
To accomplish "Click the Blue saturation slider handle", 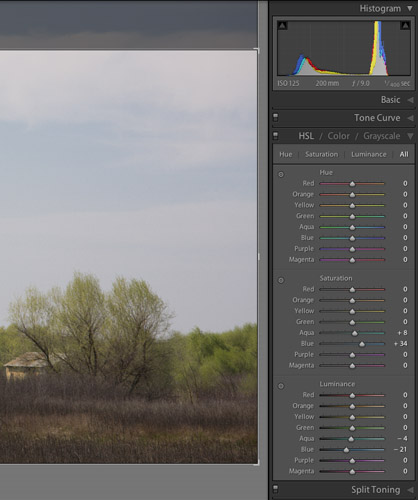I will click(x=362, y=344).
